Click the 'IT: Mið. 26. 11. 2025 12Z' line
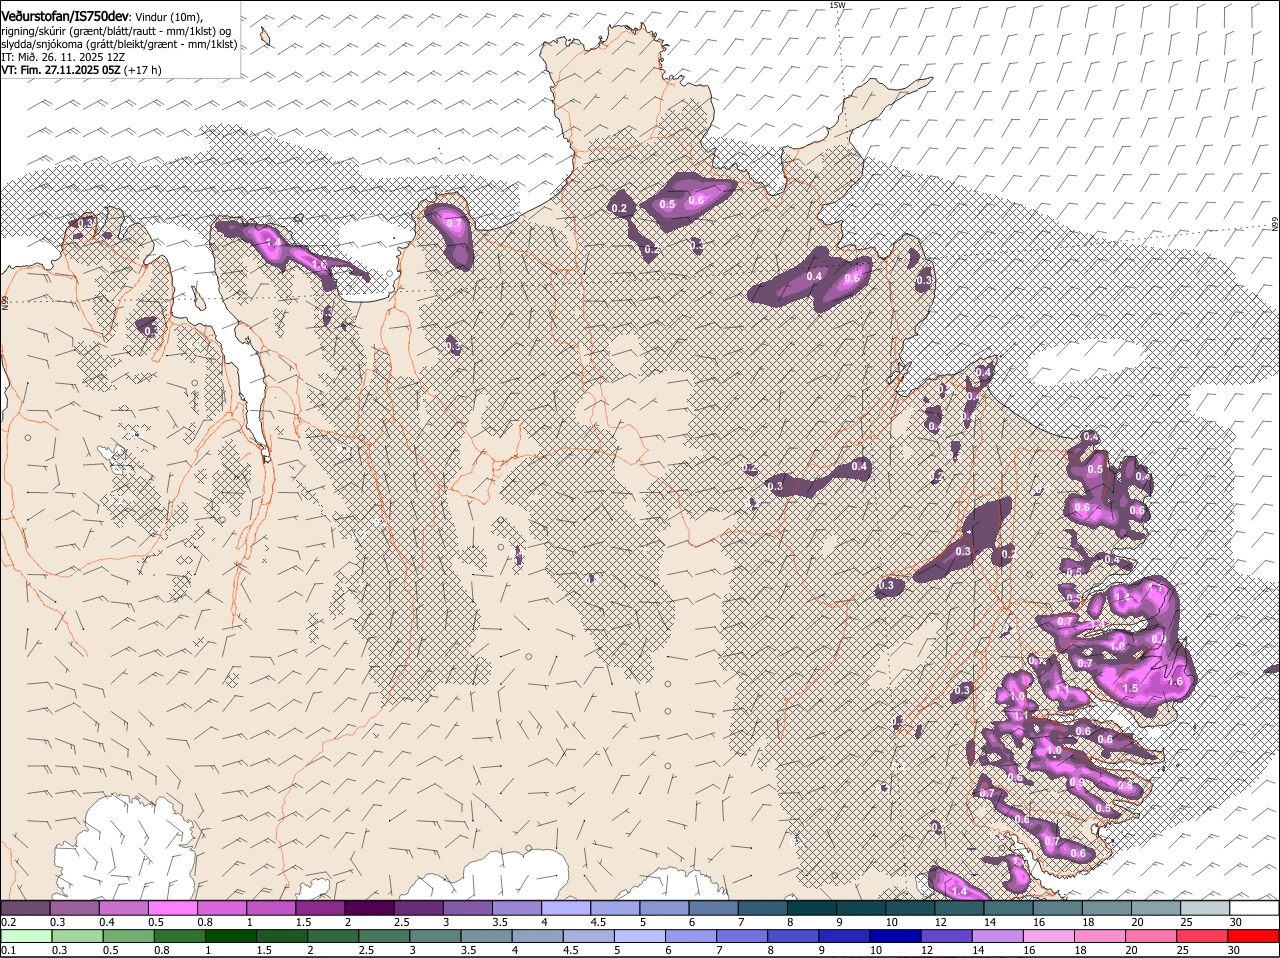 63,57
